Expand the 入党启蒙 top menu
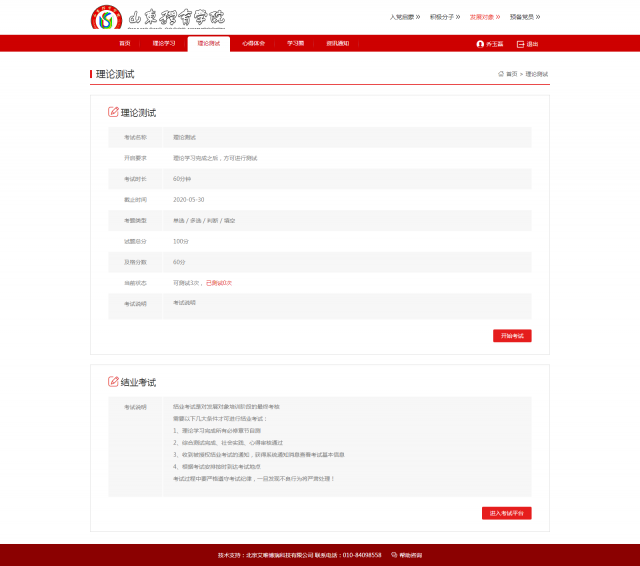 (404, 17)
